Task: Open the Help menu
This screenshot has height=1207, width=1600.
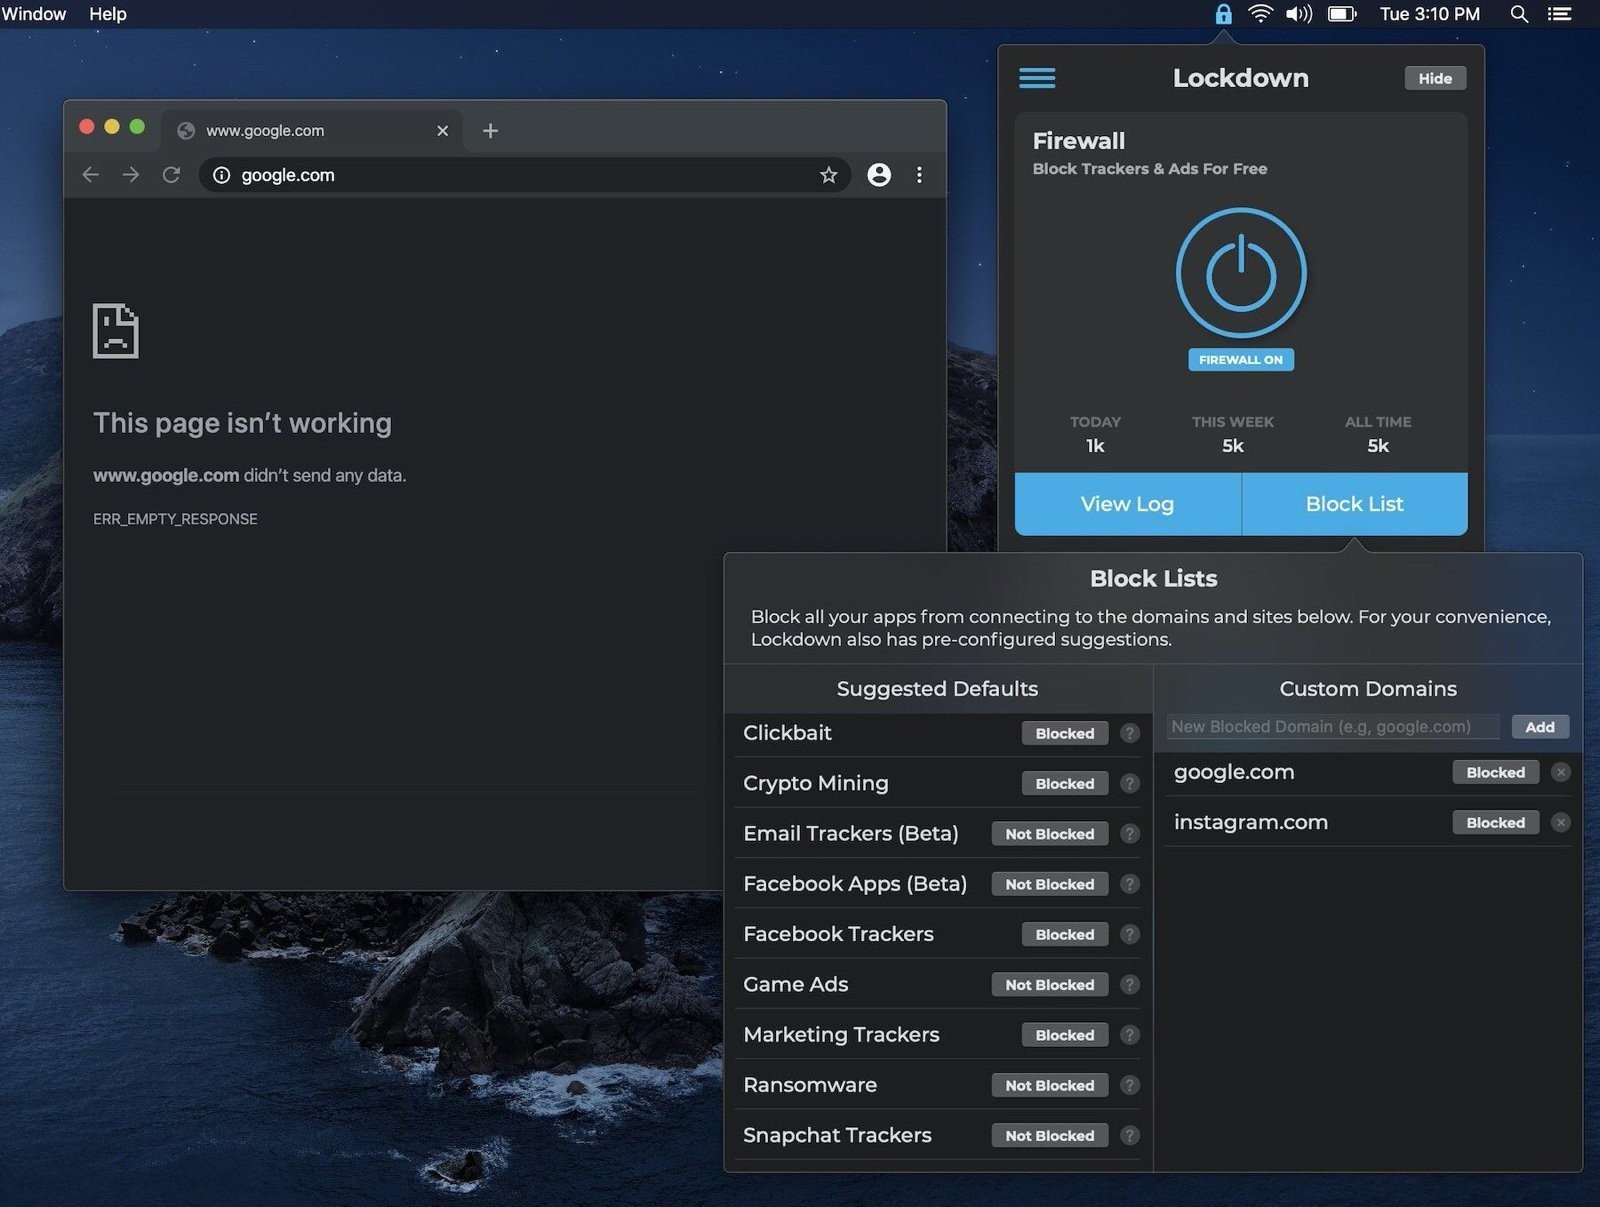Action: coord(108,14)
